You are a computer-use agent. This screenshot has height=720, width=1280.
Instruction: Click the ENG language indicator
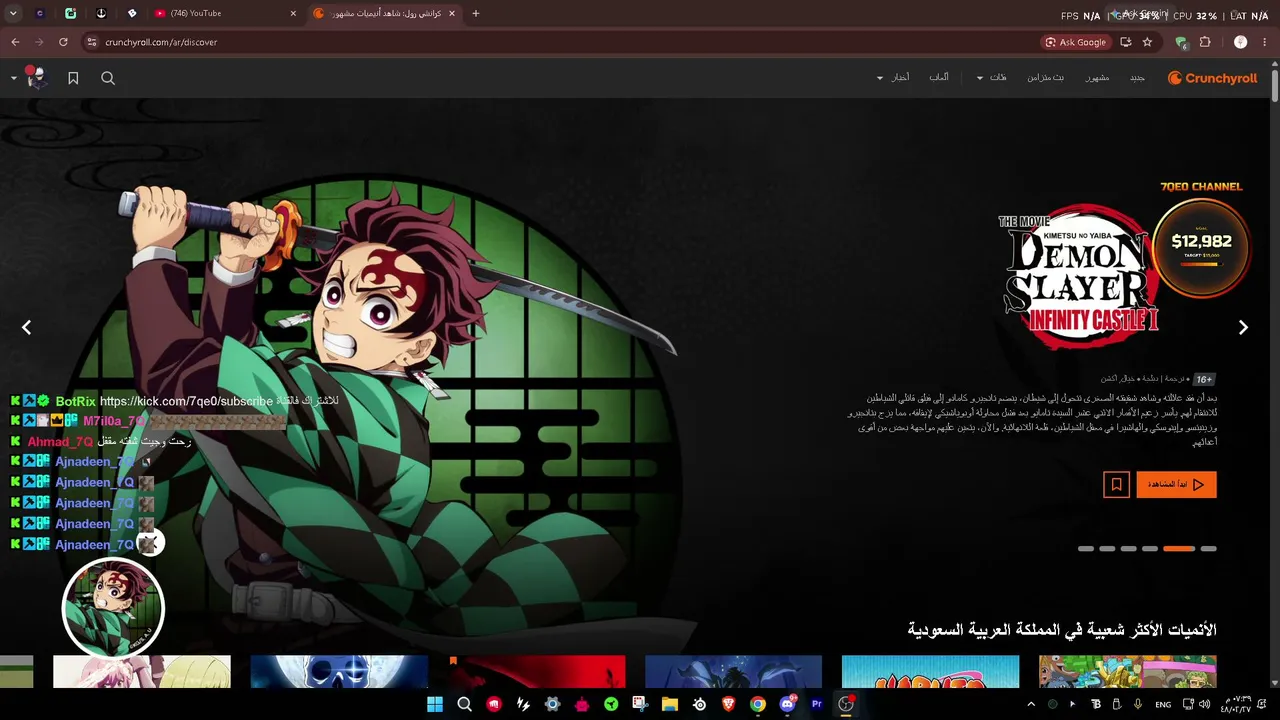click(x=1163, y=704)
